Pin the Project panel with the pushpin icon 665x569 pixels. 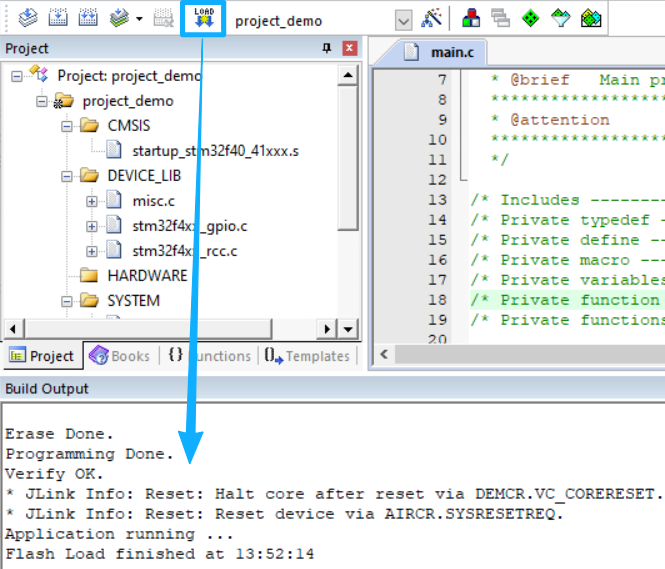pos(327,48)
